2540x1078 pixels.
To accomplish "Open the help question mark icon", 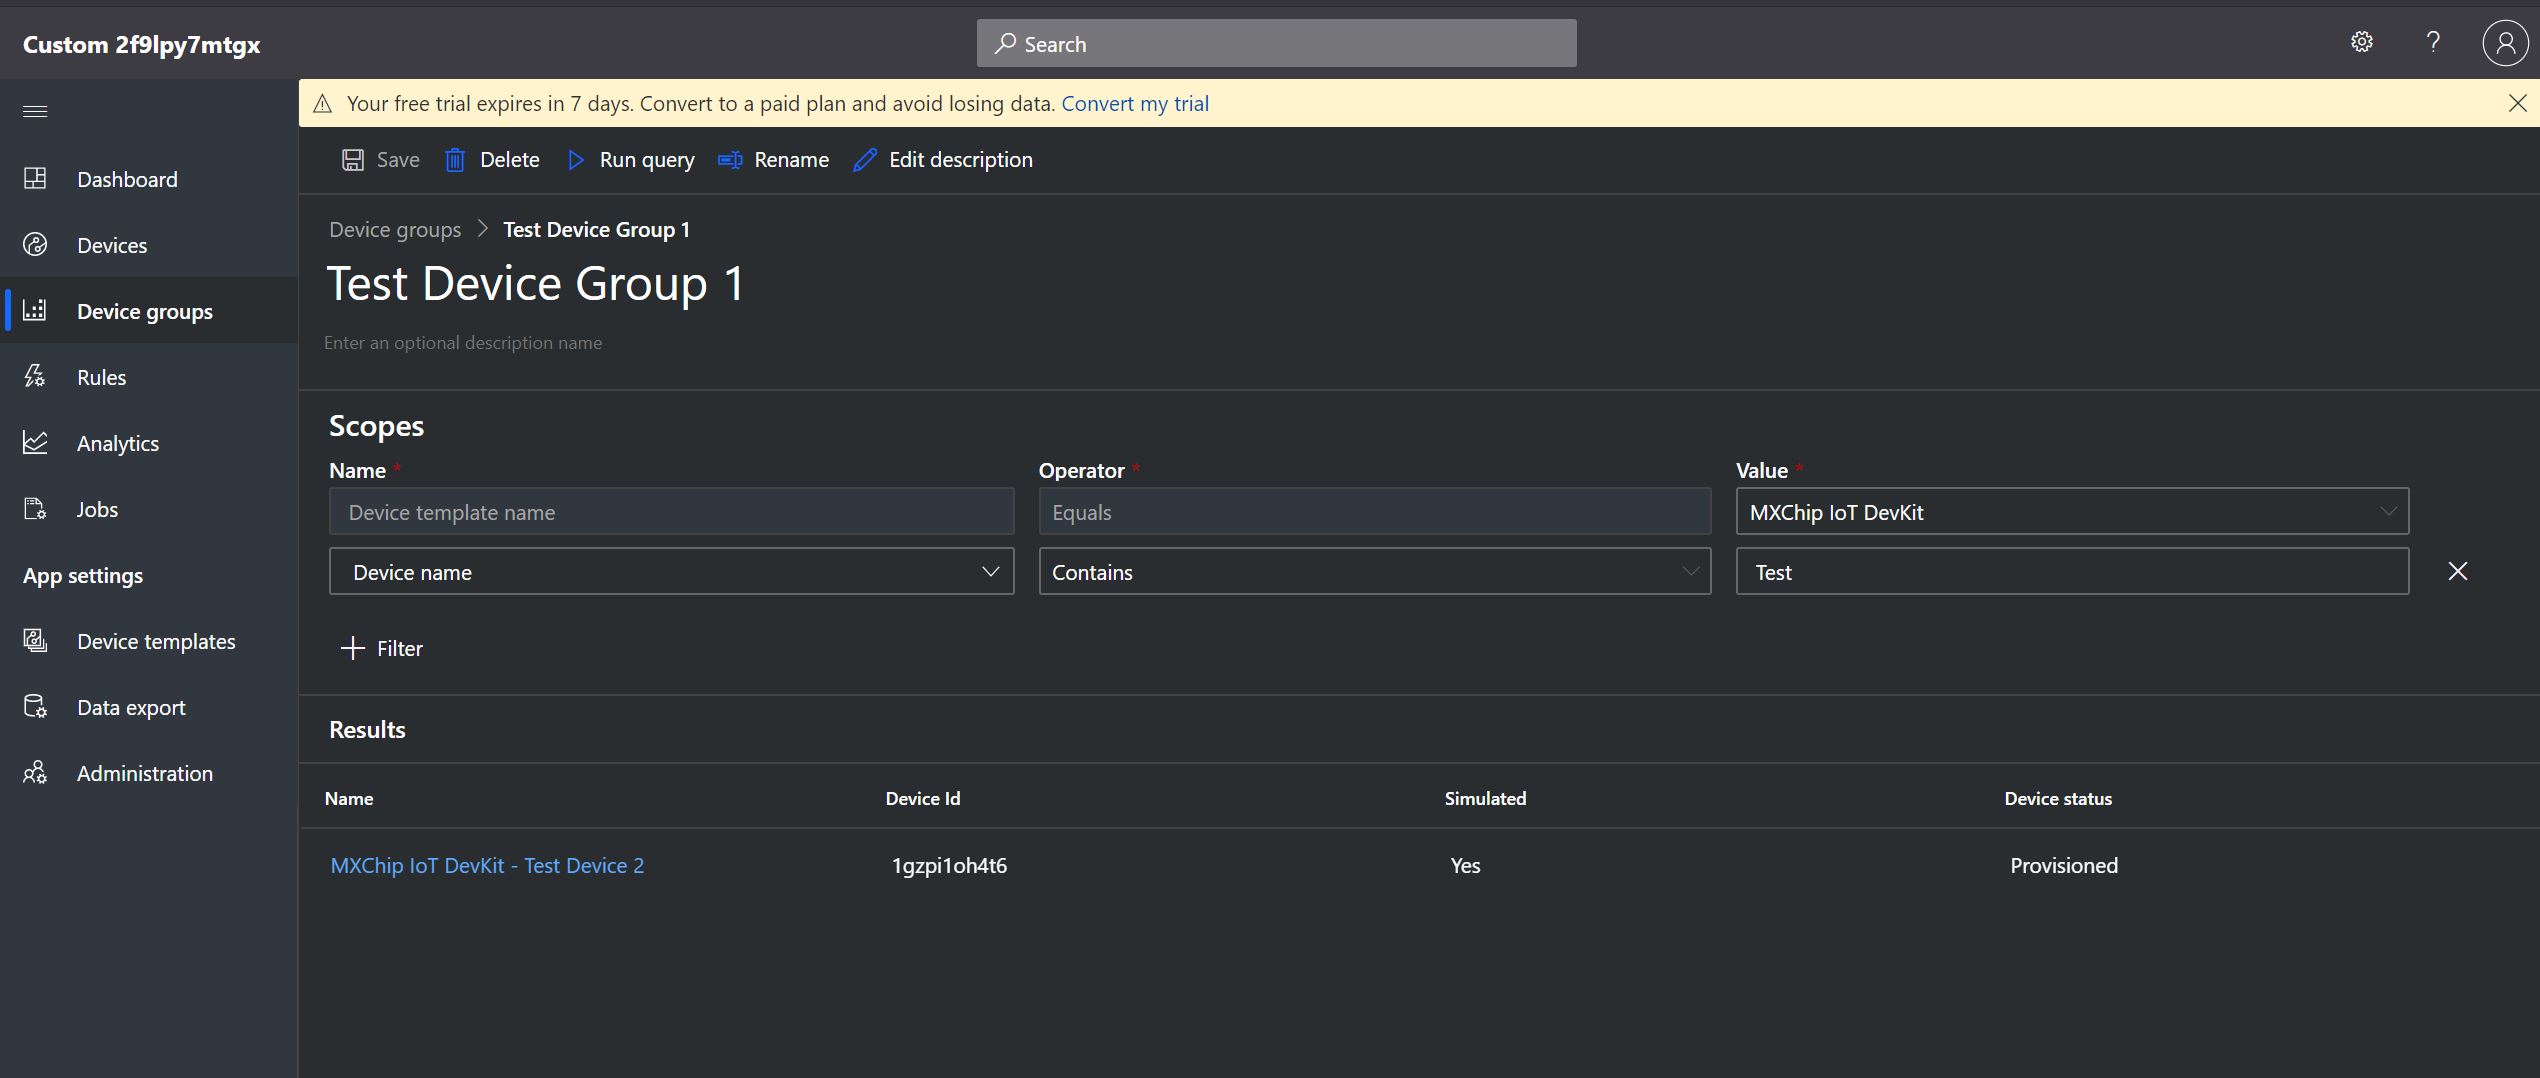I will click(2432, 42).
